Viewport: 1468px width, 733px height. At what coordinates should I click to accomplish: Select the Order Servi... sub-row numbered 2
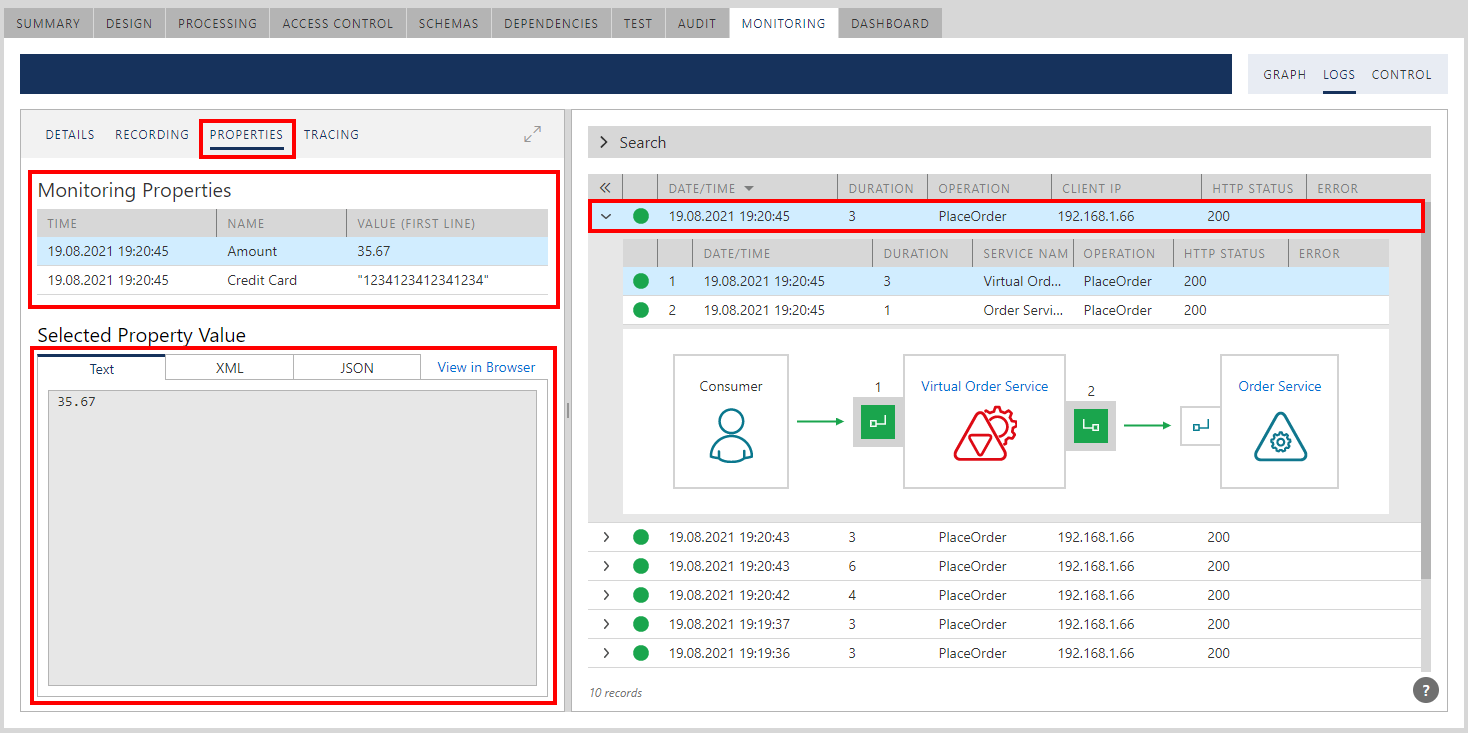[x=1005, y=310]
